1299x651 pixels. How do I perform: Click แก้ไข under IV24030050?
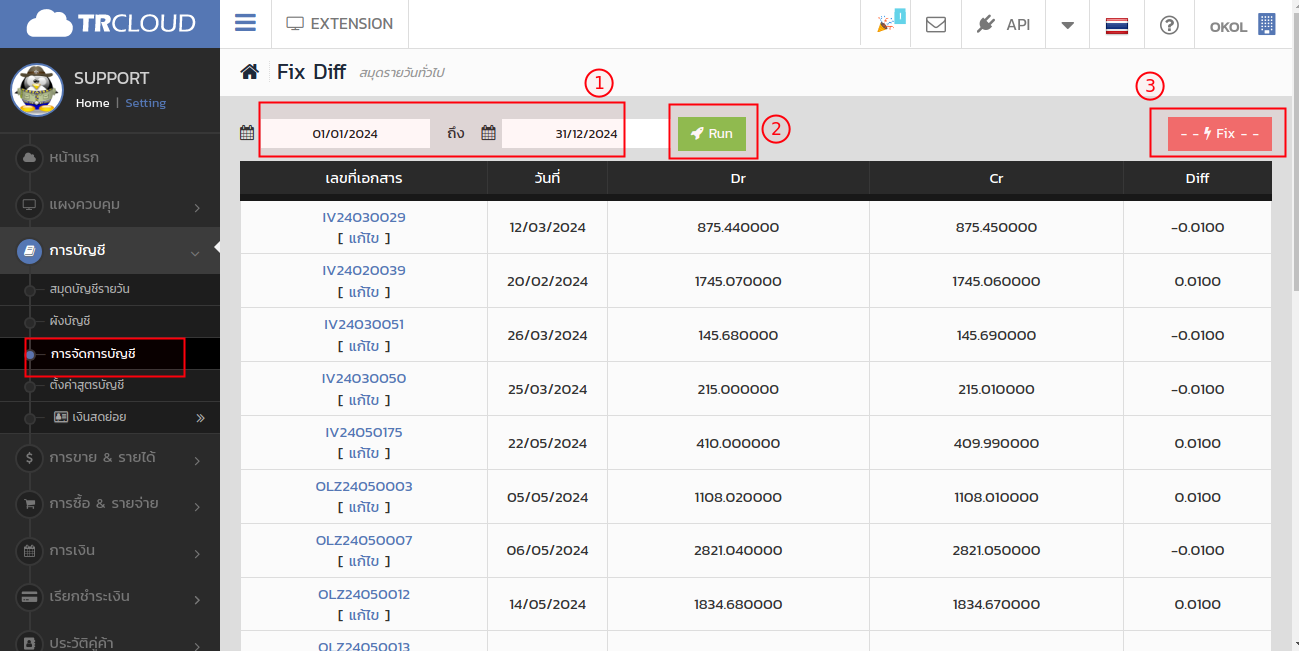364,400
